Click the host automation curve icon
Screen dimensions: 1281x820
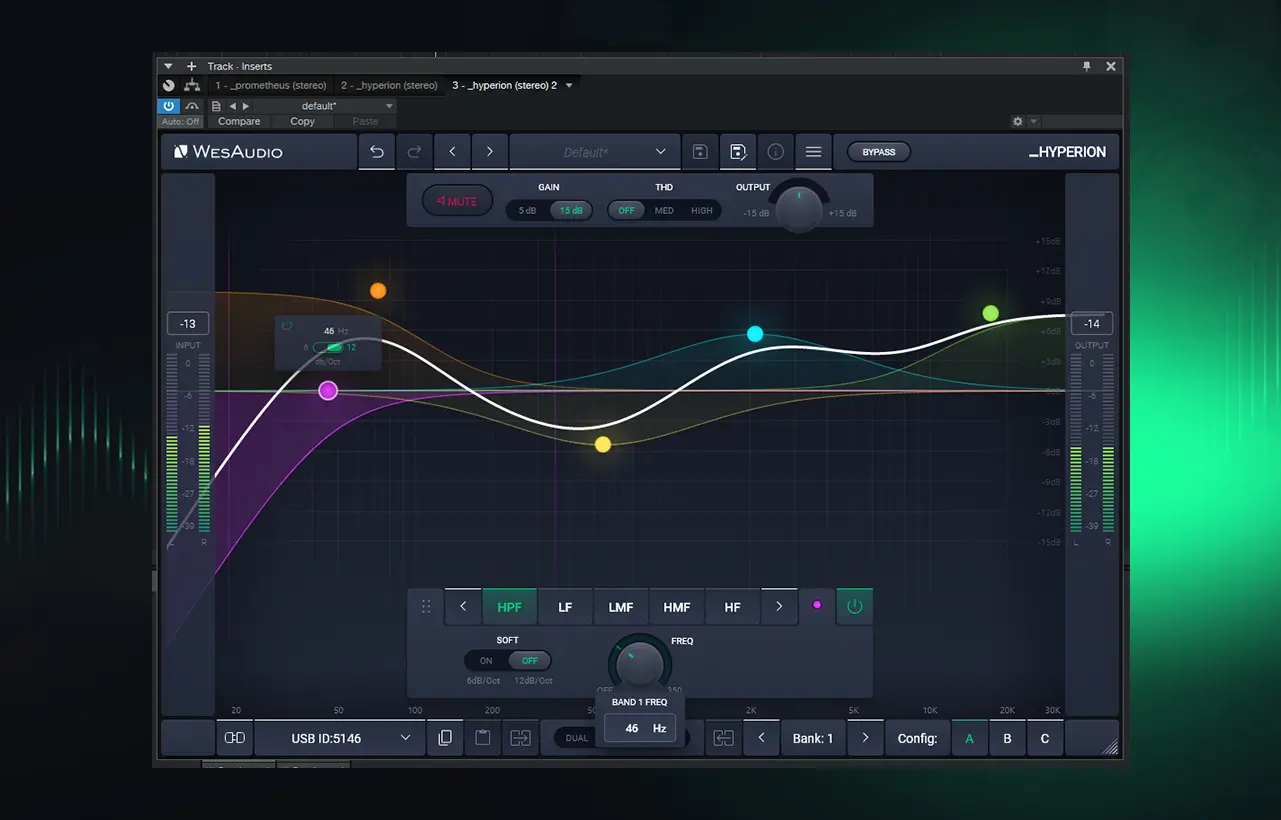pyautogui.click(x=192, y=105)
